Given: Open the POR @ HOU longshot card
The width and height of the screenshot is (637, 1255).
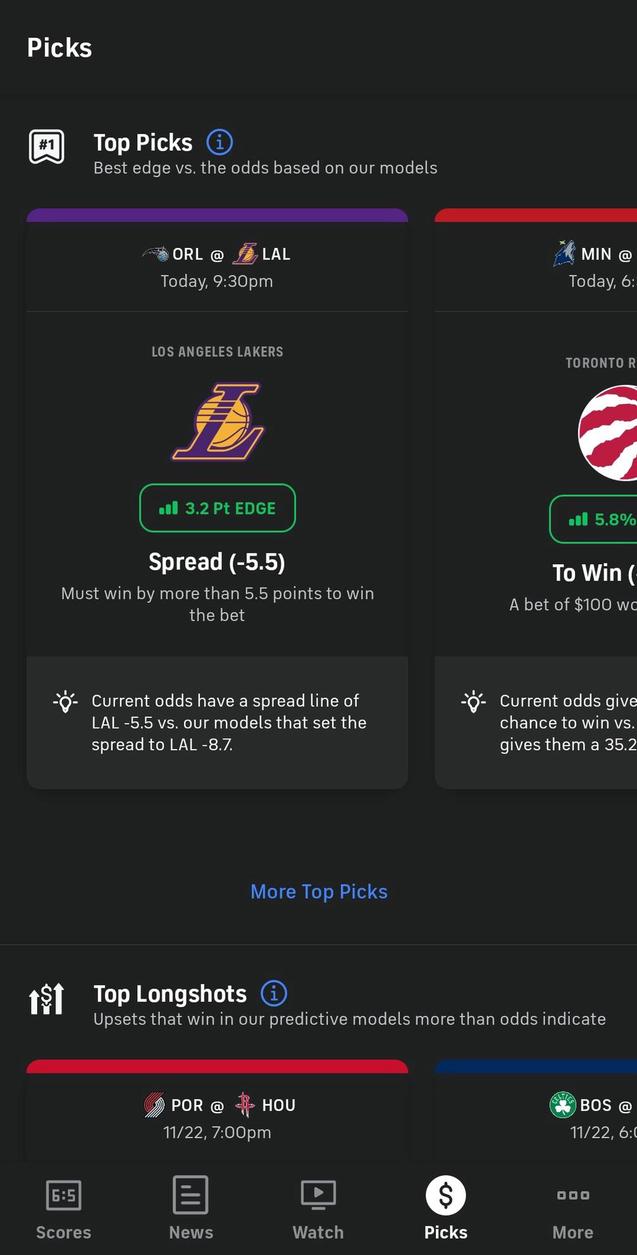Looking at the screenshot, I should pyautogui.click(x=217, y=1116).
